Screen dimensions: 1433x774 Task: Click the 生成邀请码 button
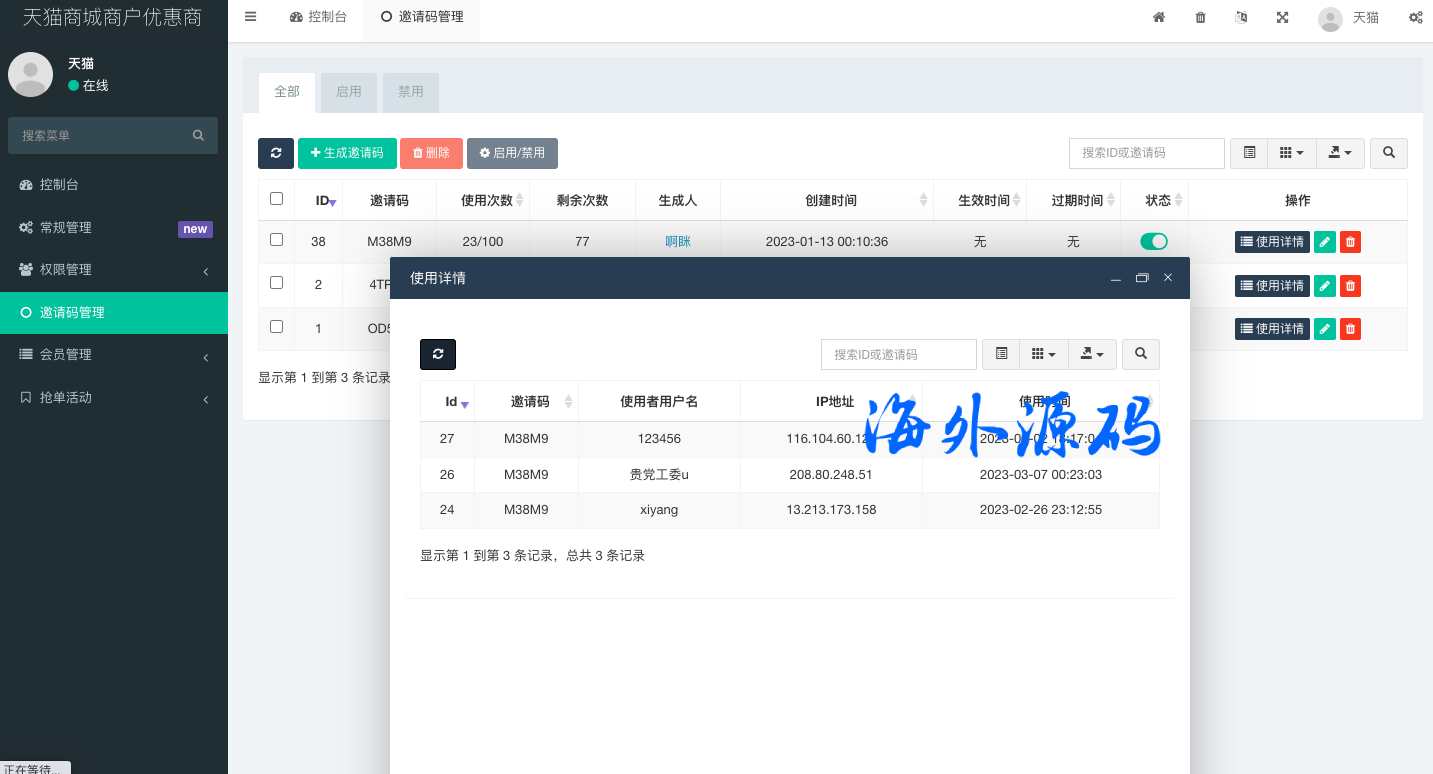click(x=347, y=153)
